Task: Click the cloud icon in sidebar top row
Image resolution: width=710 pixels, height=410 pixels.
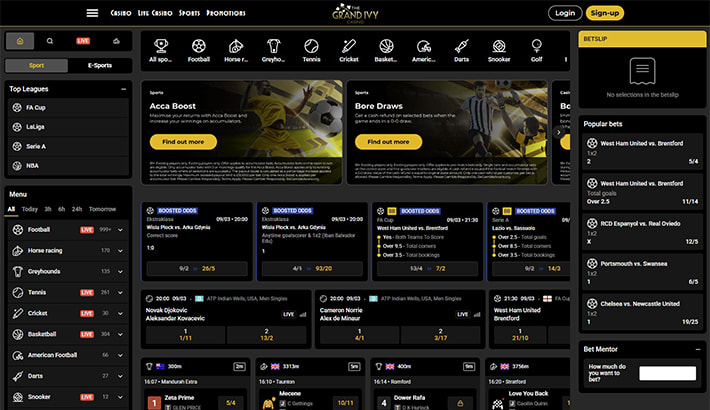Action: 116,41
